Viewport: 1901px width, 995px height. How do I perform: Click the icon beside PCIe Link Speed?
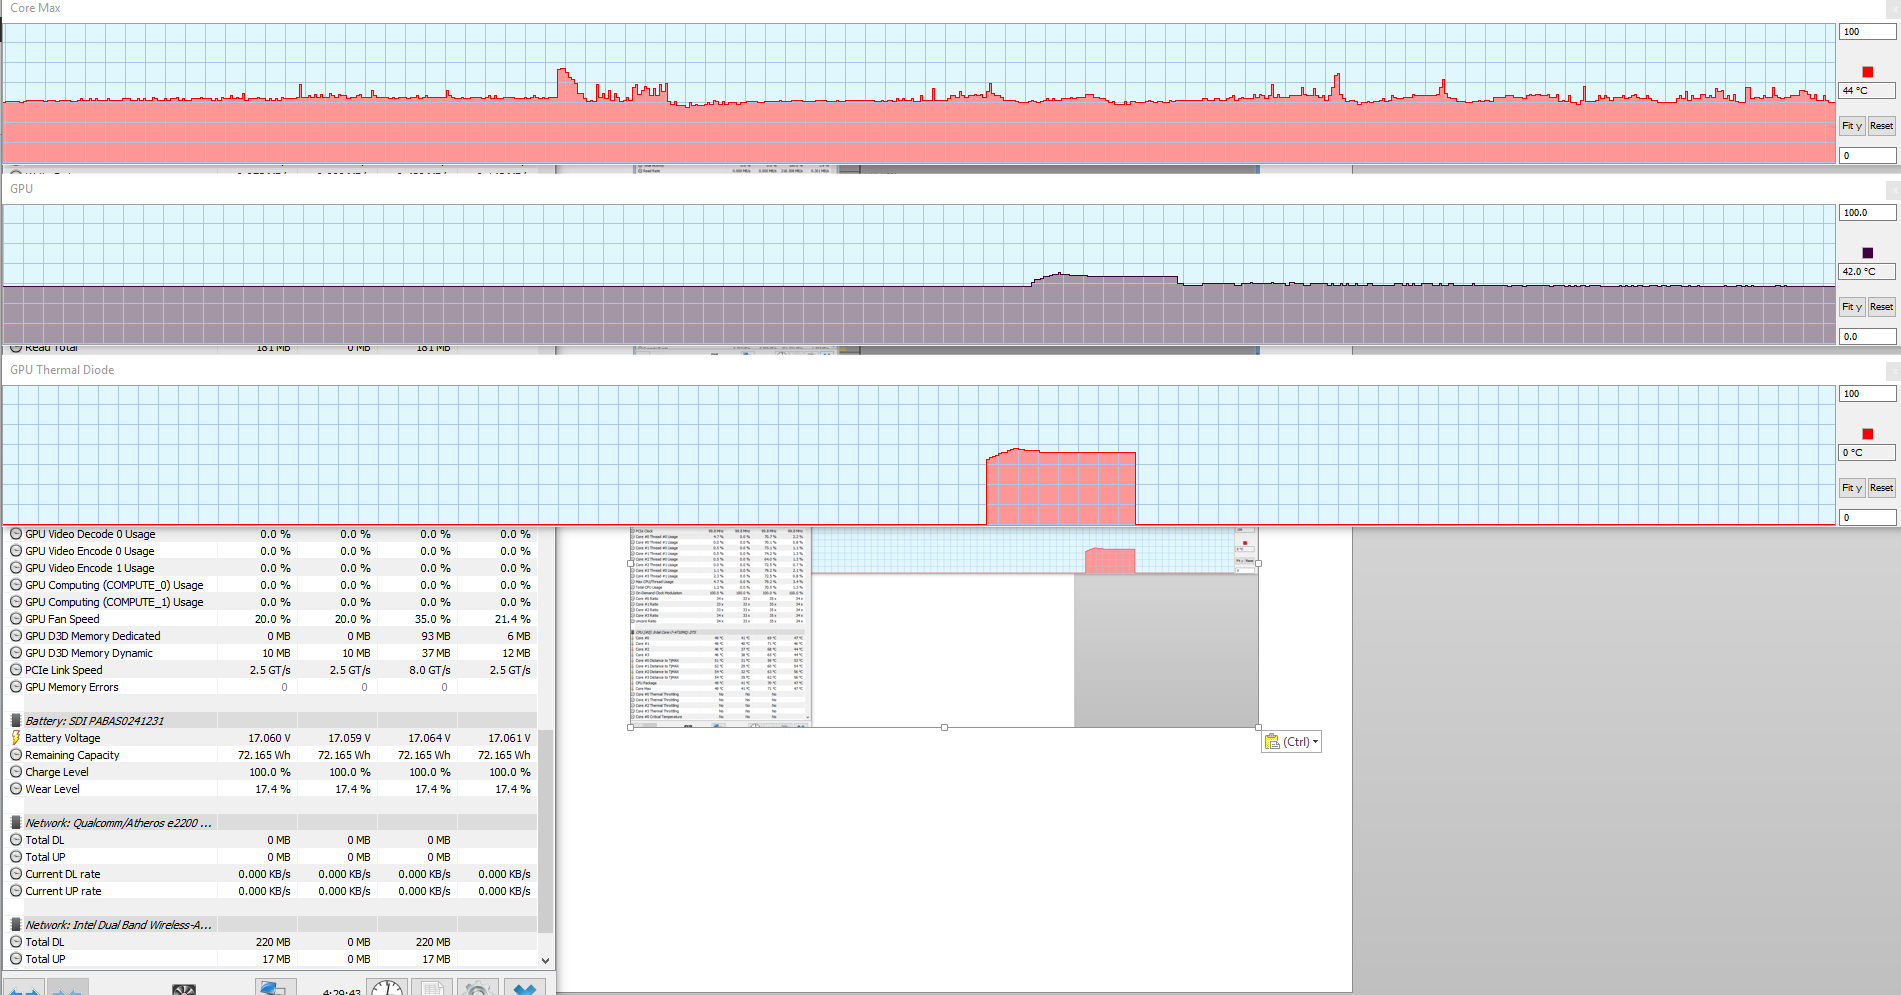click(x=16, y=670)
